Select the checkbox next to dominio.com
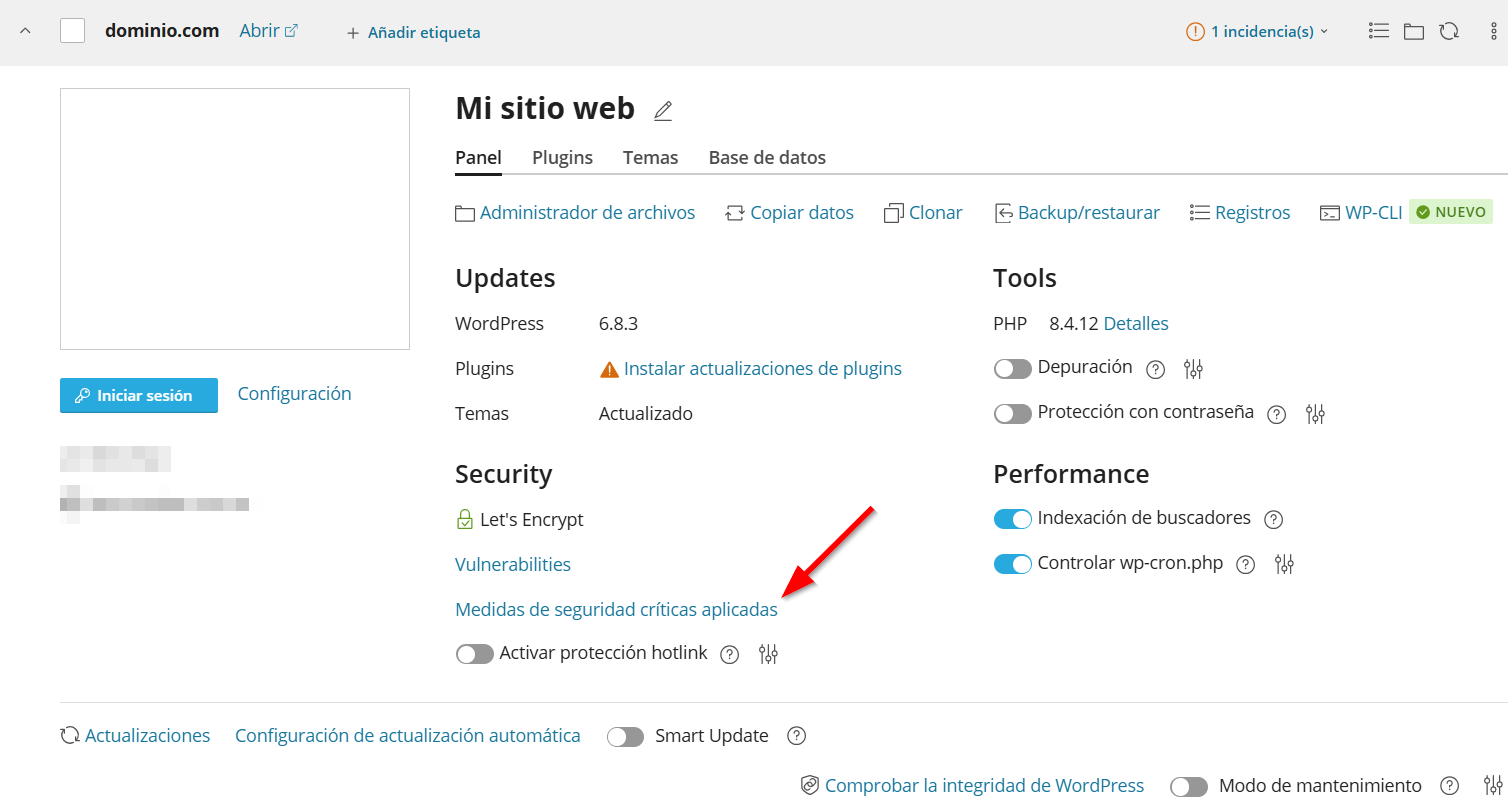The image size is (1508, 799). click(72, 31)
